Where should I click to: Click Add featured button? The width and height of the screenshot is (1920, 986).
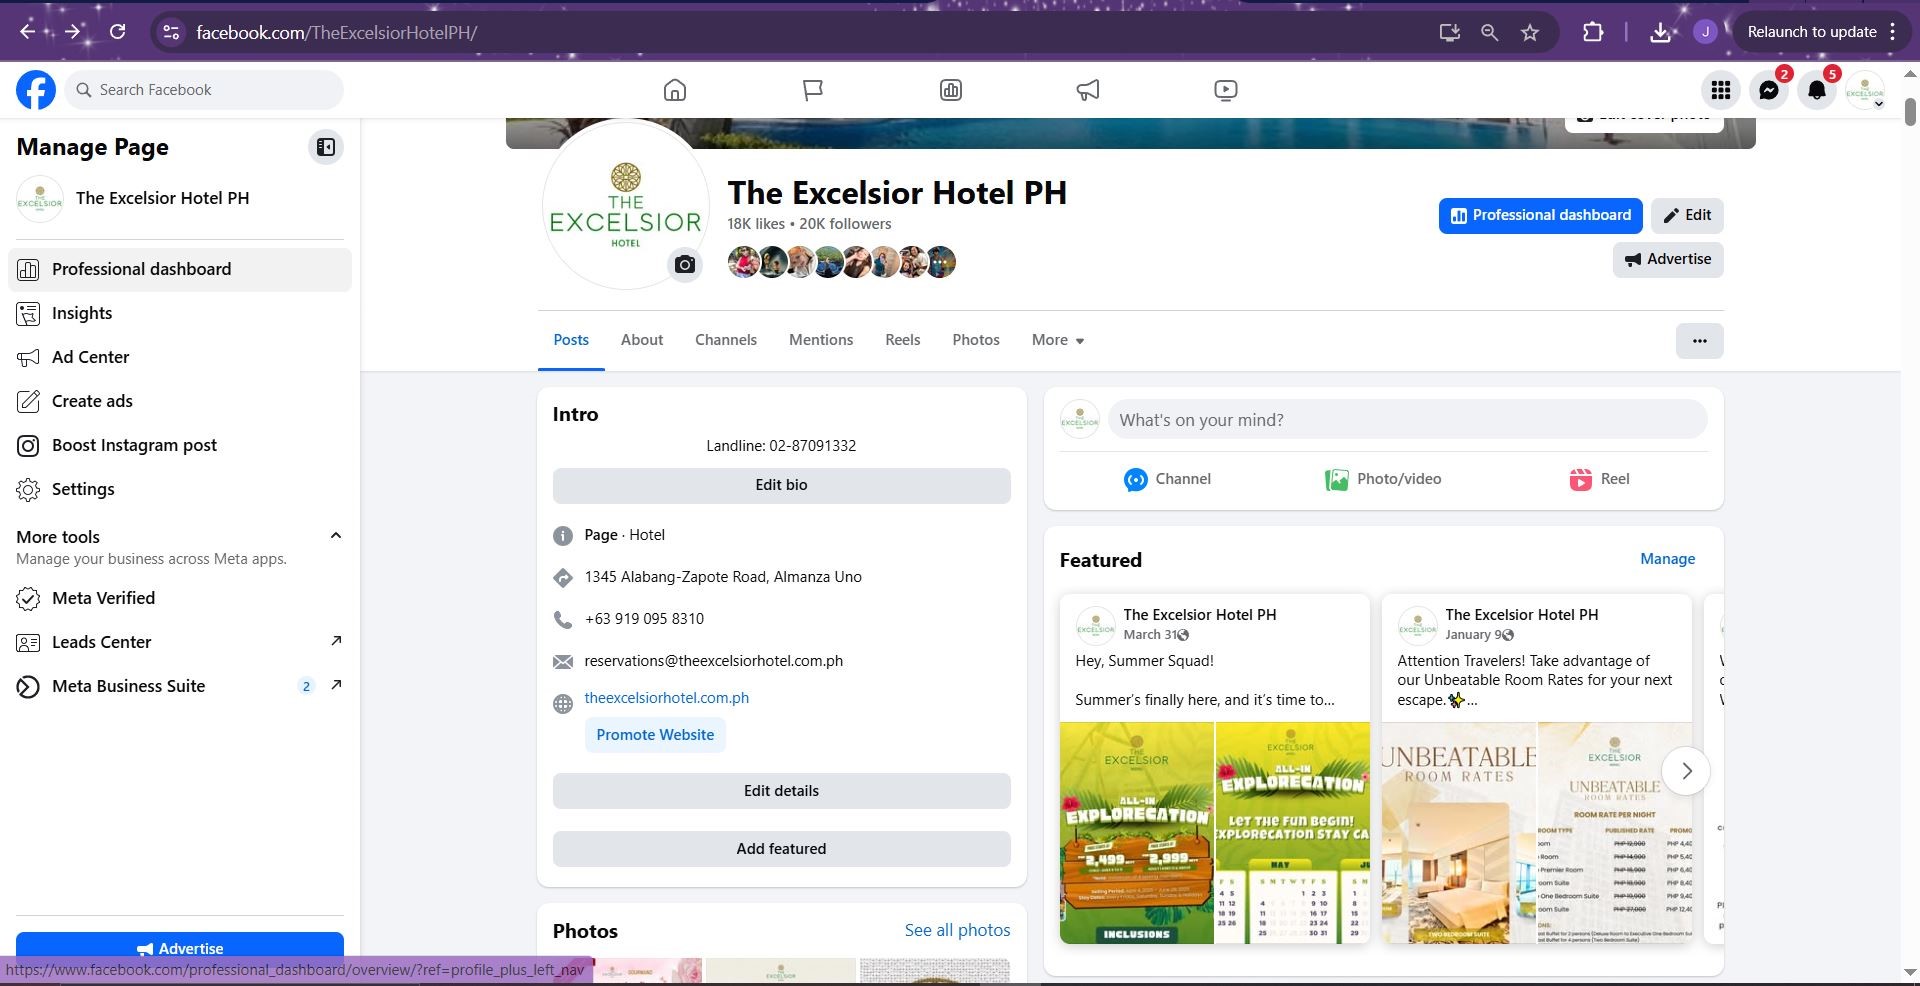[x=781, y=849]
